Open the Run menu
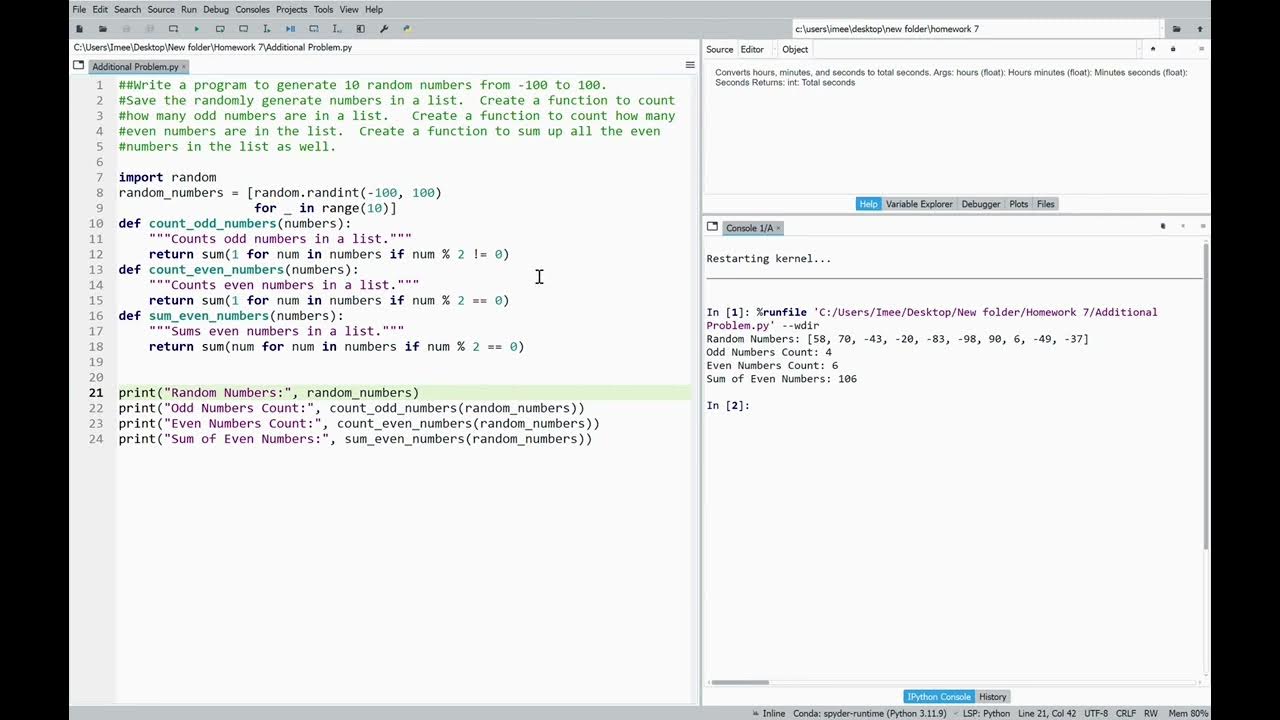 (189, 9)
